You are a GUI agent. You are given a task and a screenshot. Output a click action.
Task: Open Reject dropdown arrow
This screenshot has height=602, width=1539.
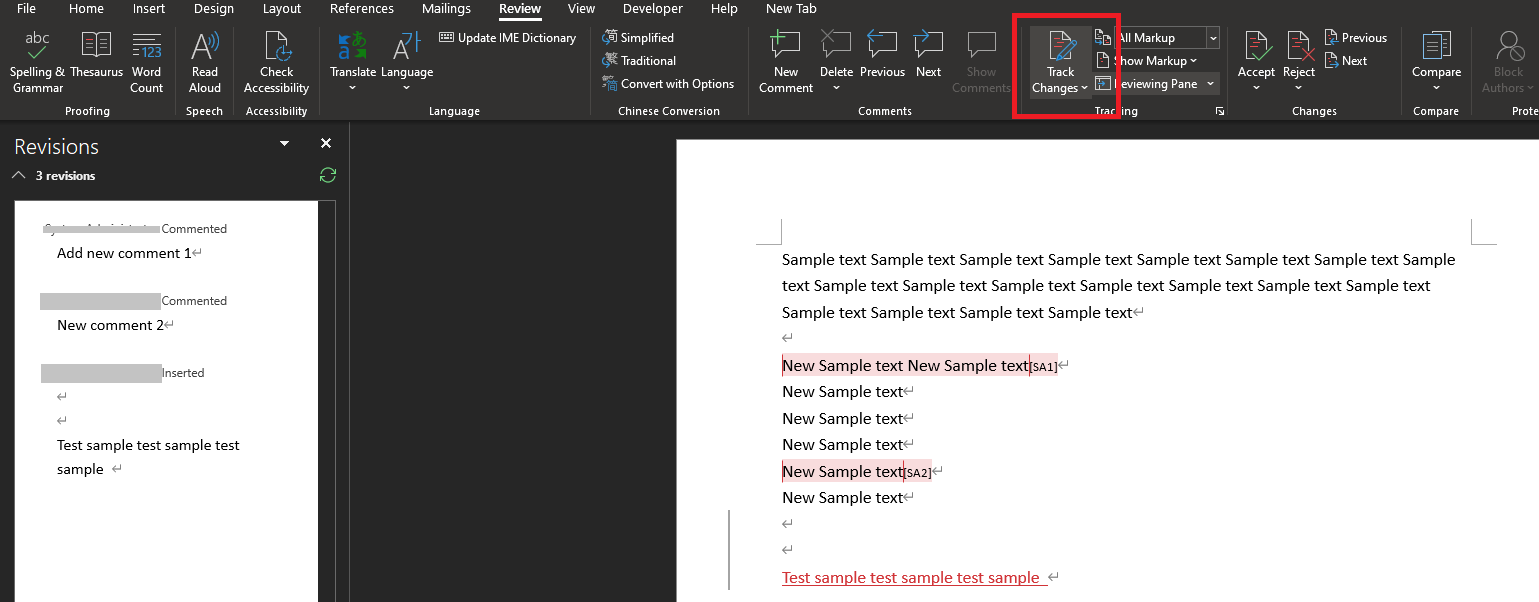coord(1299,88)
